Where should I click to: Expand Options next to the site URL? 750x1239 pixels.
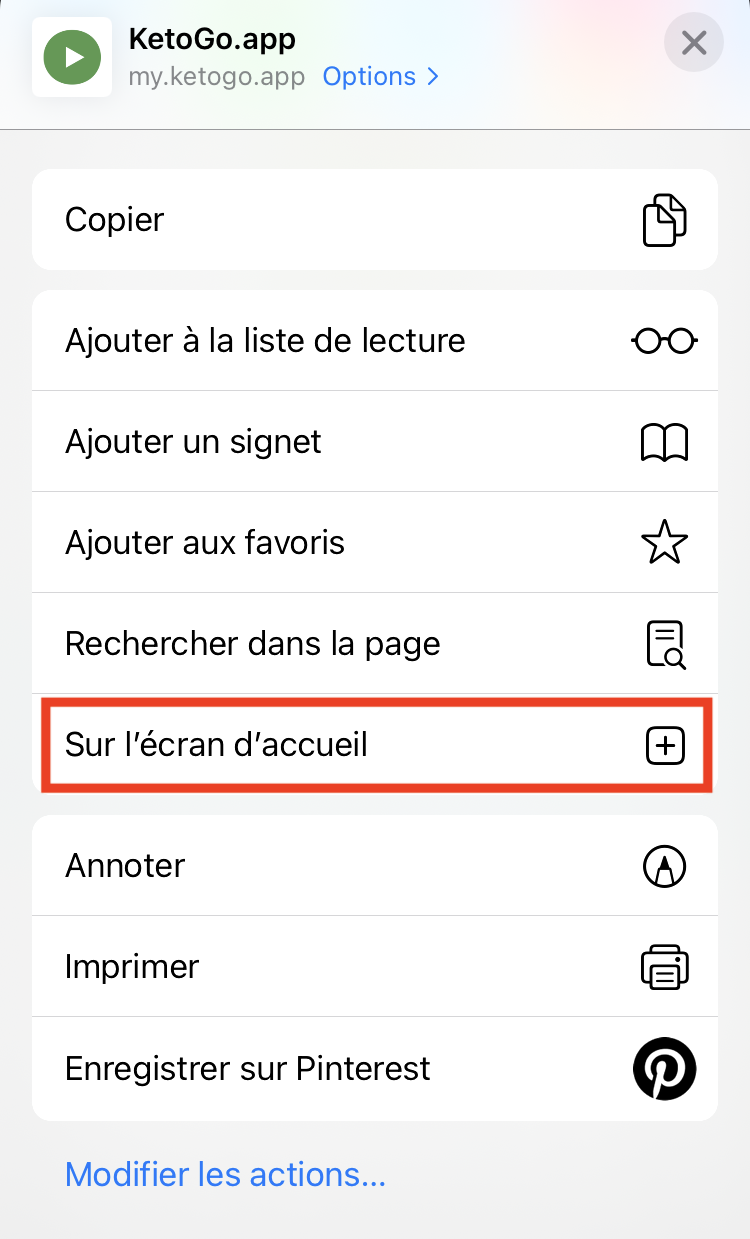point(381,77)
